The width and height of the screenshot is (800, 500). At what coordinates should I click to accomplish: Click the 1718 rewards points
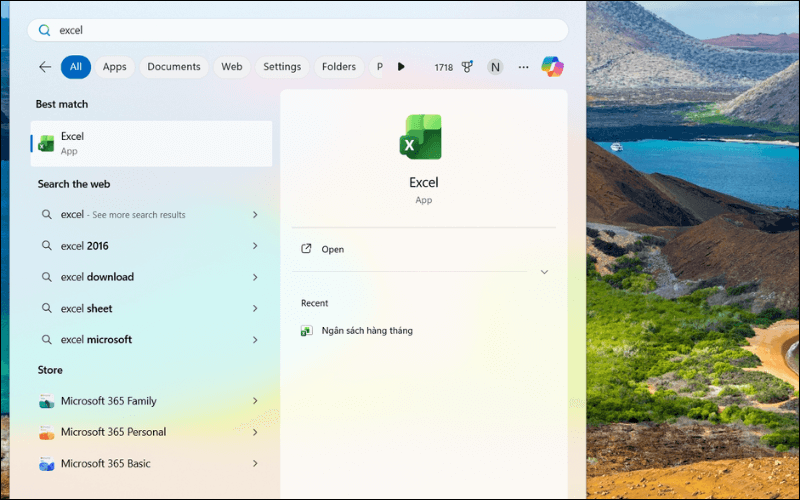[443, 67]
